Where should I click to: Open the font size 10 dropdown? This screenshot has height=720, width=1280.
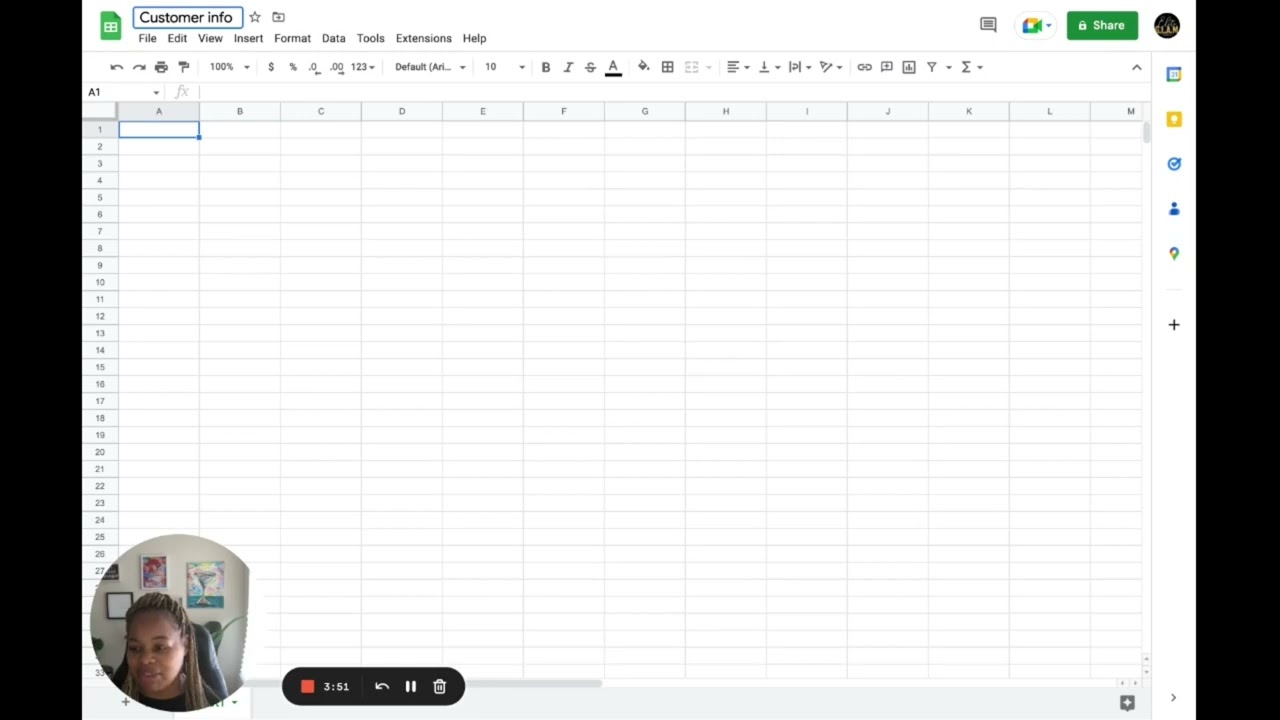click(x=505, y=67)
